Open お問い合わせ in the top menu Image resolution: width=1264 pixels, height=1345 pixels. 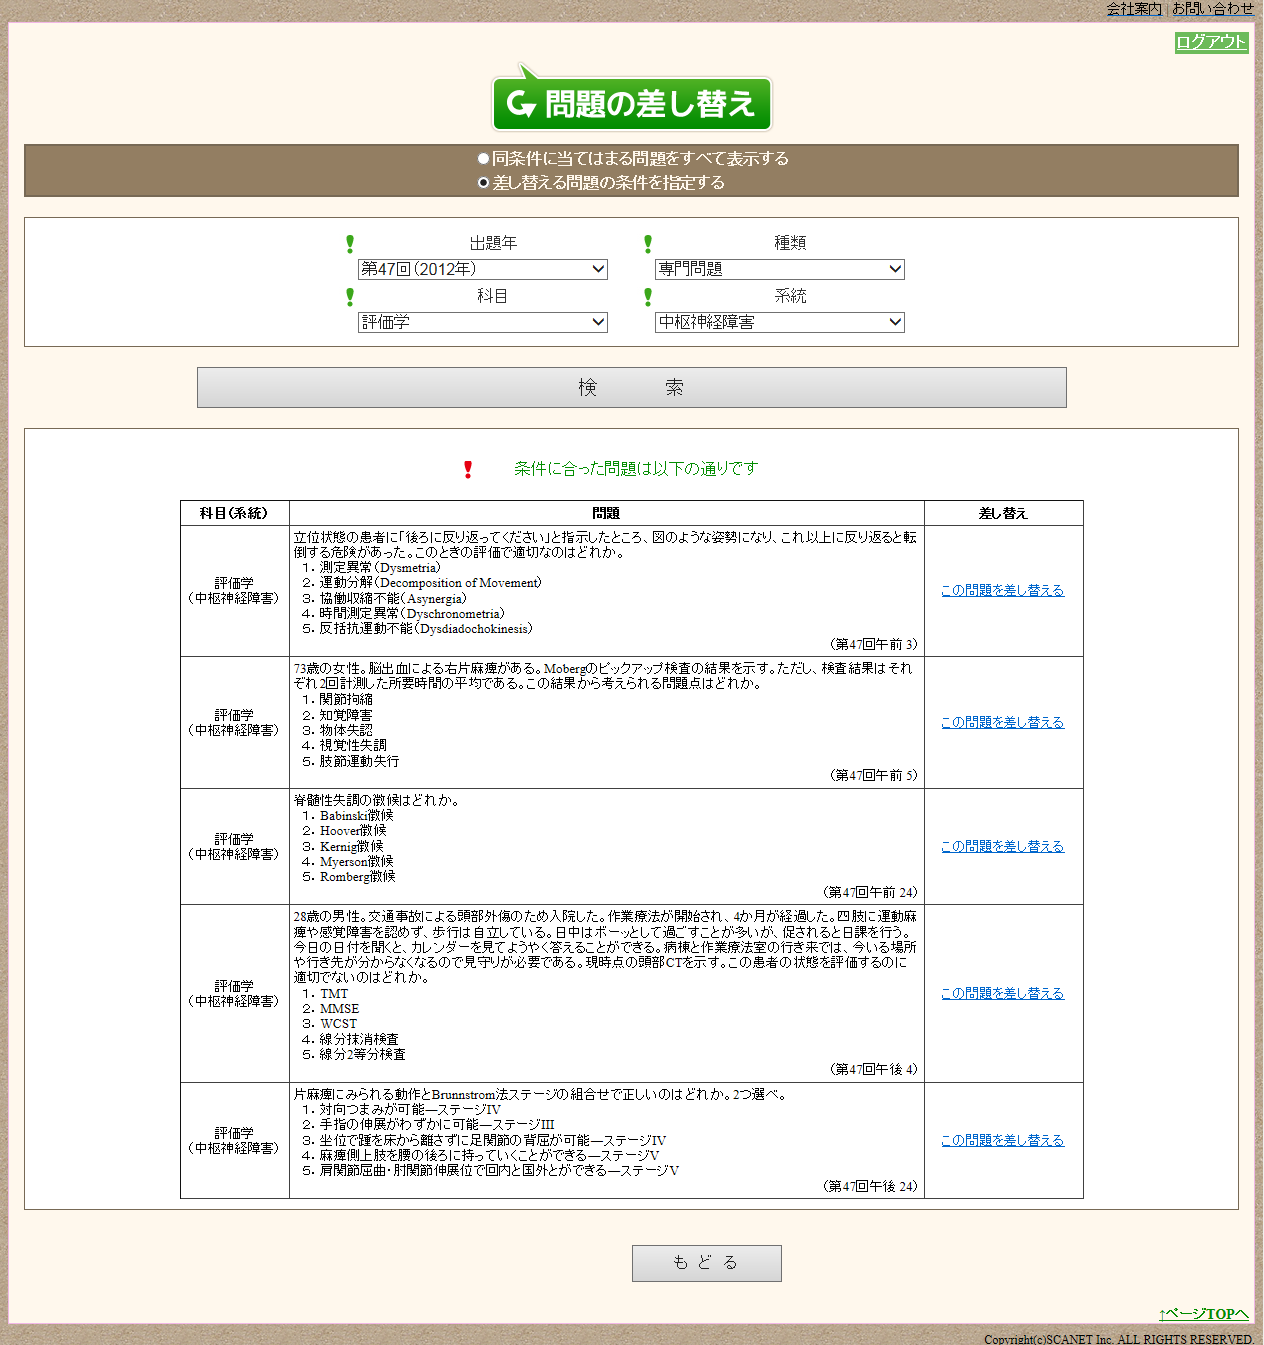click(1212, 9)
